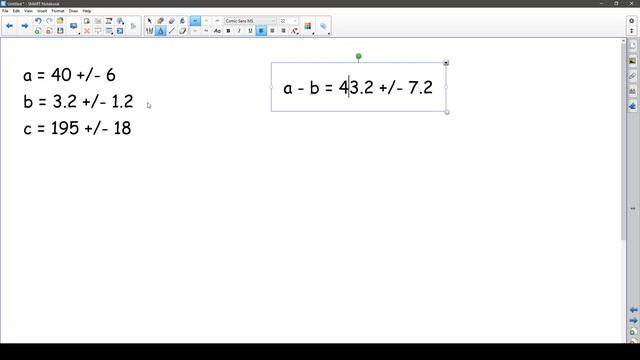640x360 pixels.
Task: Open the File menu
Action: click(x=5, y=11)
